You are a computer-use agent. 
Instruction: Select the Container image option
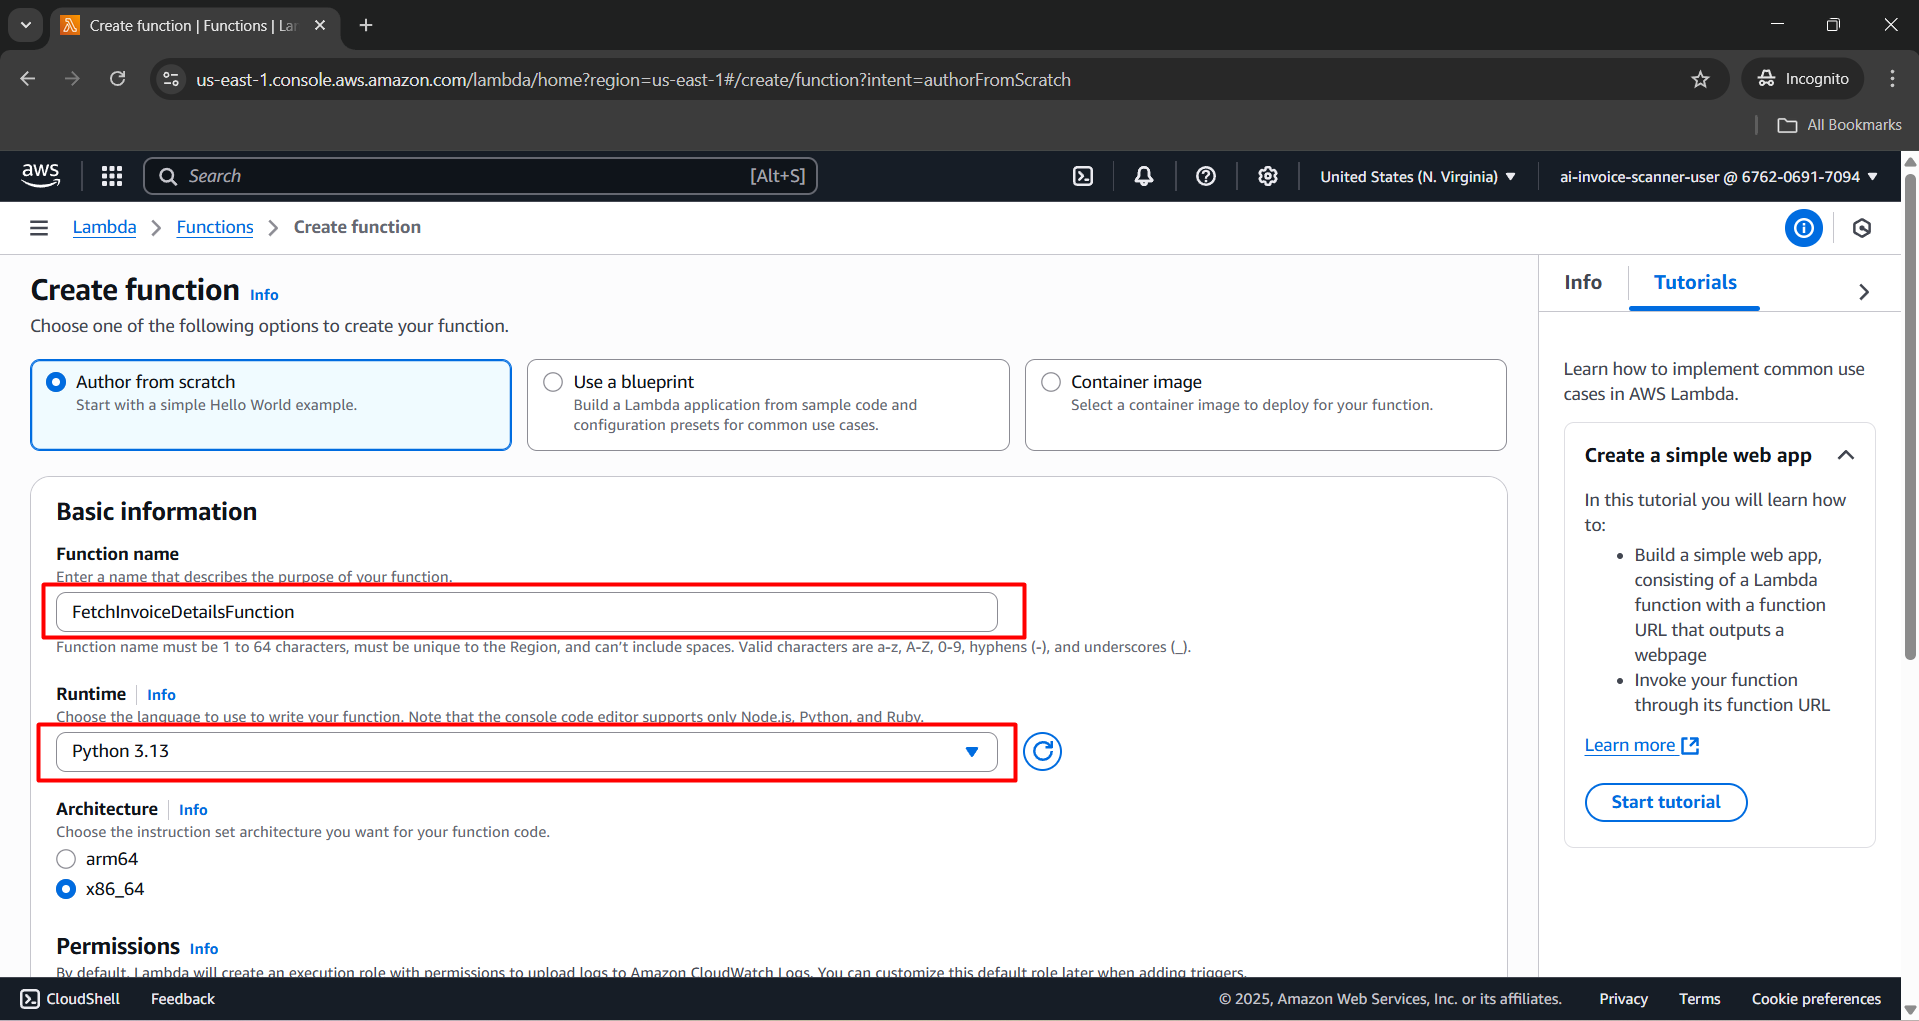coord(1050,382)
